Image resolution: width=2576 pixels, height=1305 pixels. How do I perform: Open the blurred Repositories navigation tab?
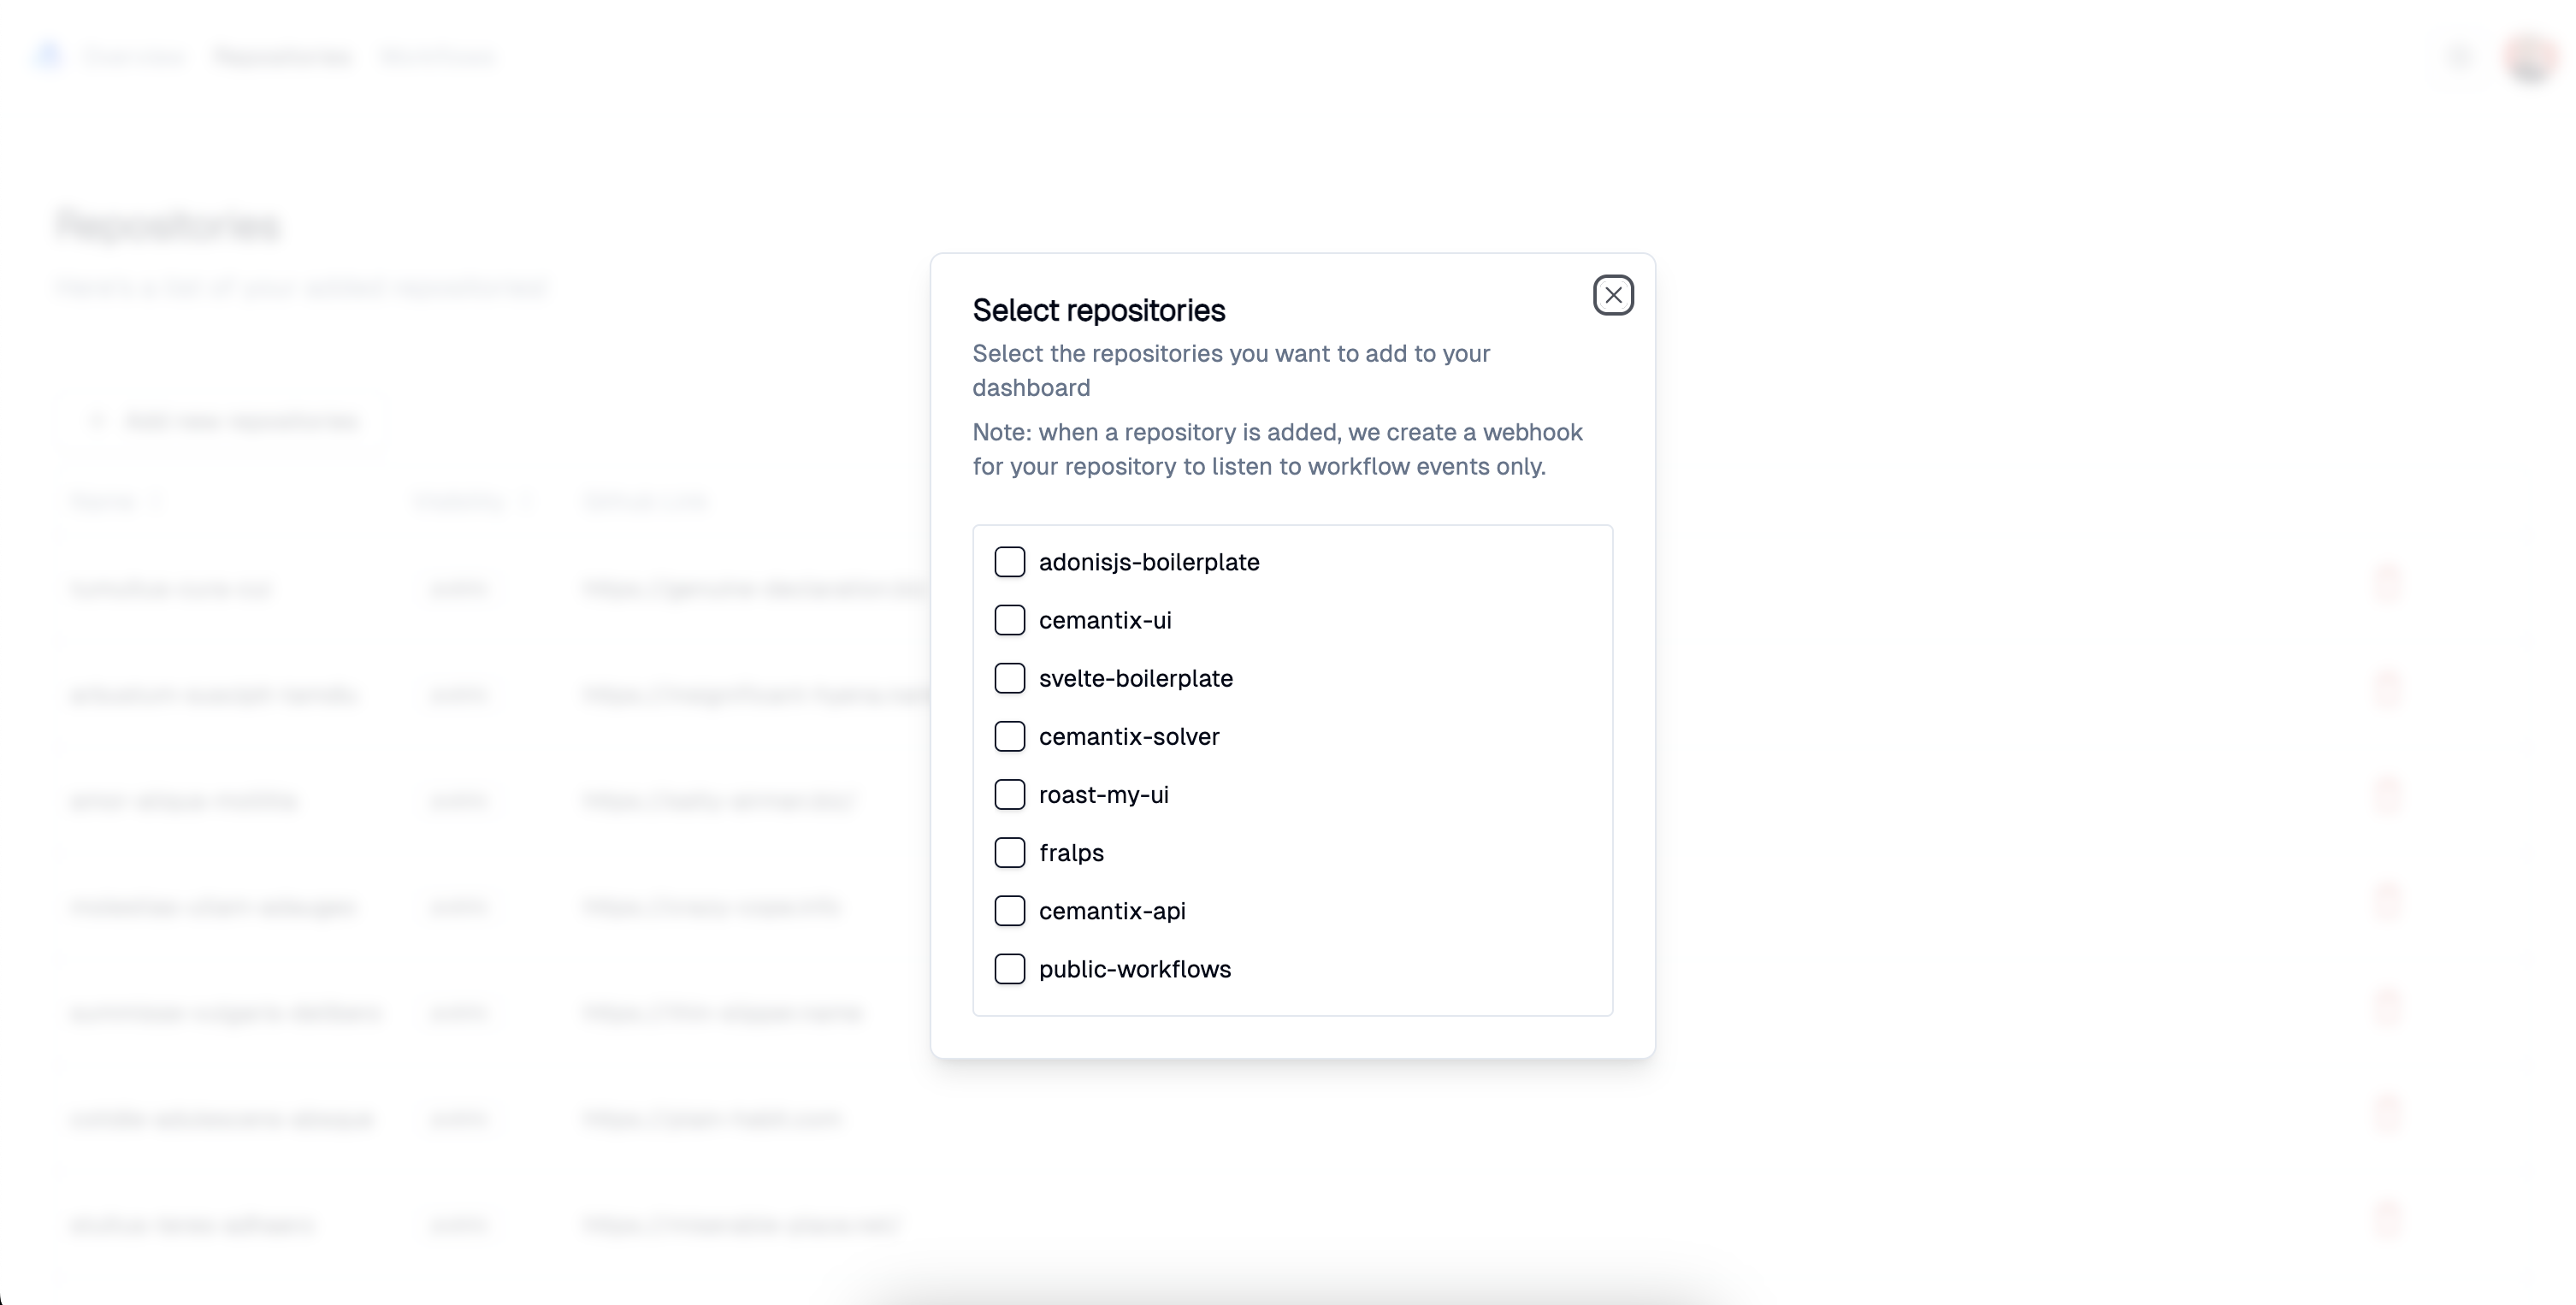[x=283, y=57]
